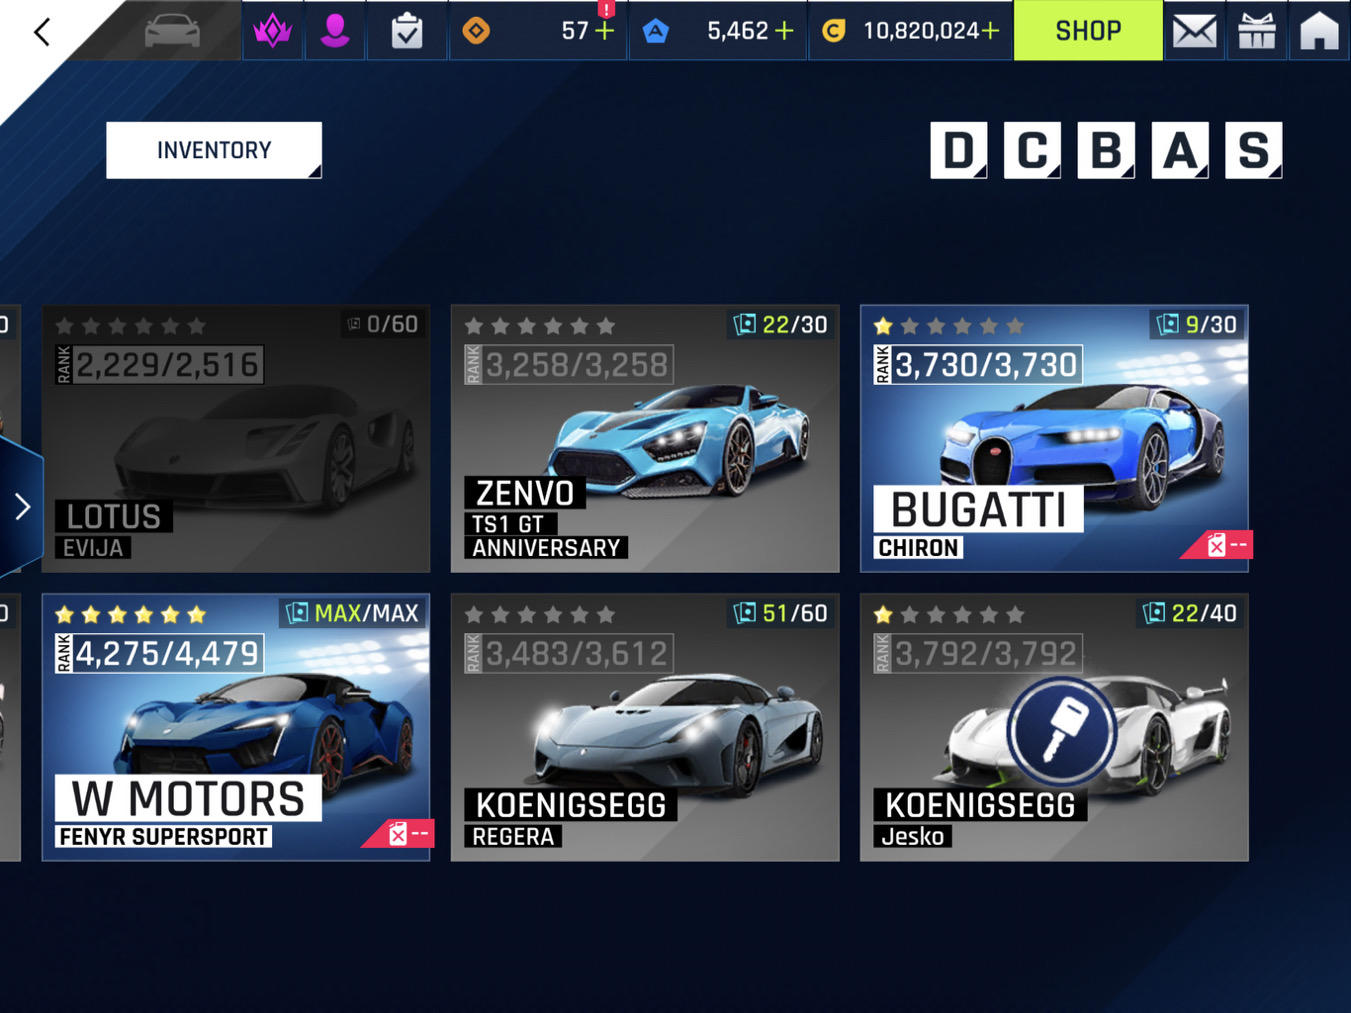Tap the Fenyr Supersport star rating
The image size is (1351, 1013).
tap(131, 615)
